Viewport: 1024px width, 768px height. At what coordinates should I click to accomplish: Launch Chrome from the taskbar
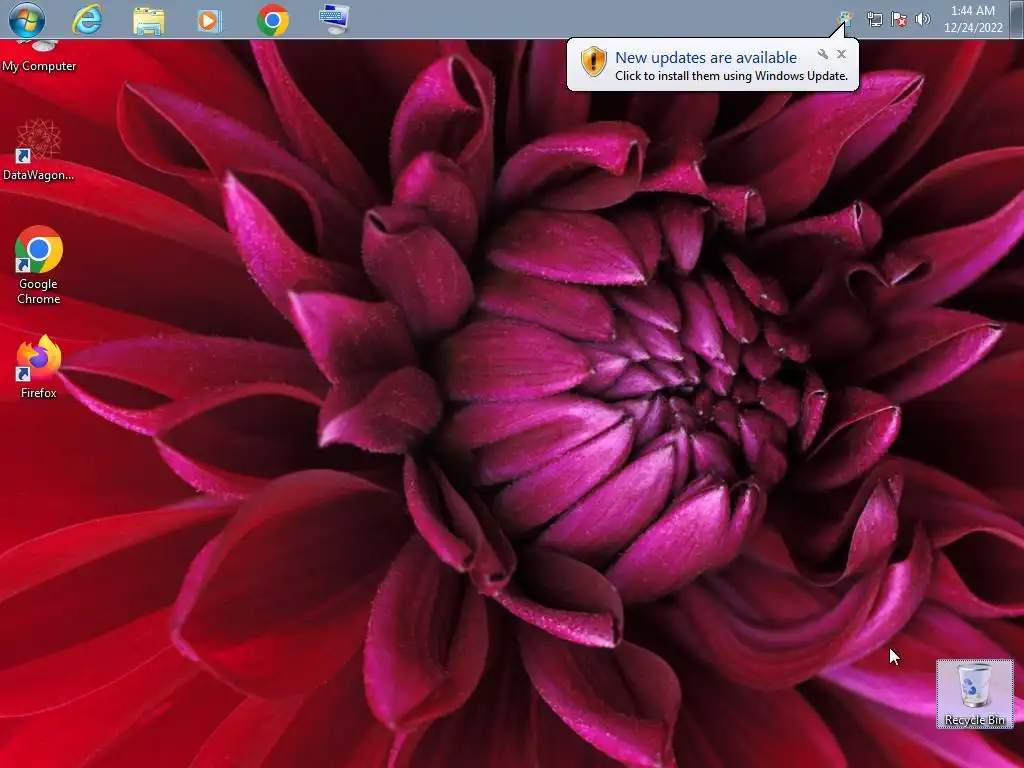point(273,20)
